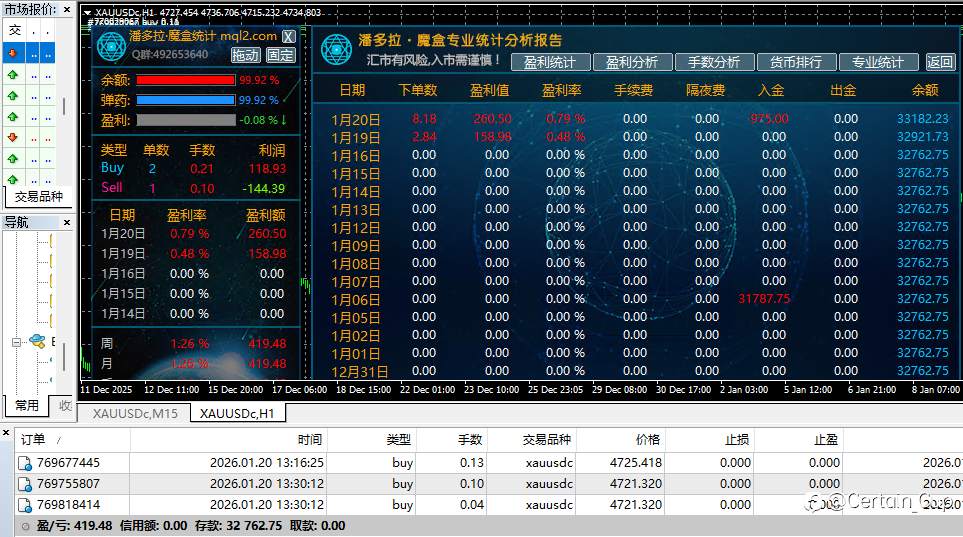Click Sell loss -144.39 in small panel

pyautogui.click(x=263, y=189)
